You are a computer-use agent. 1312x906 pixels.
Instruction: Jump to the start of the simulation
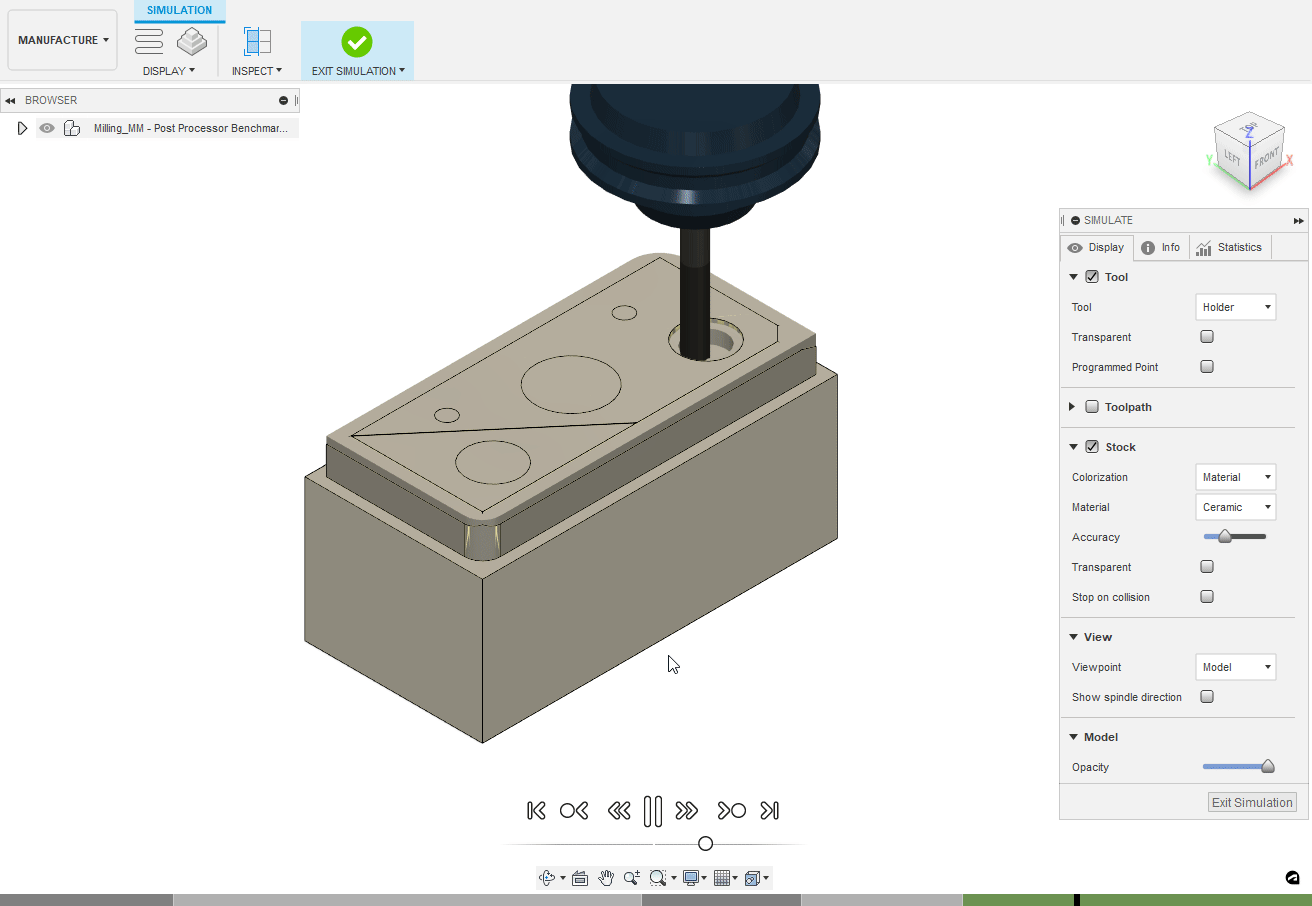pos(536,811)
